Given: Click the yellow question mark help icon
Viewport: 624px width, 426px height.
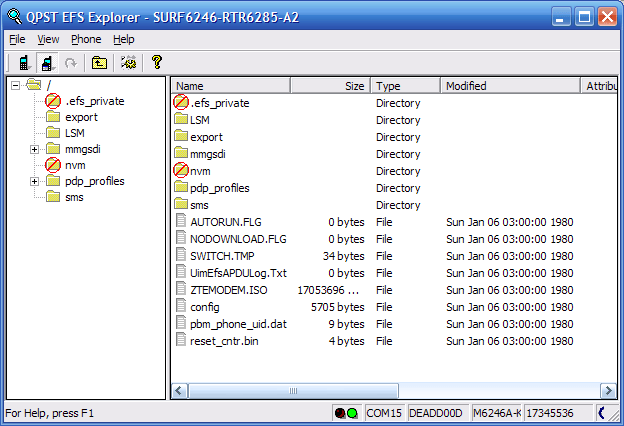Looking at the screenshot, I should [157, 62].
